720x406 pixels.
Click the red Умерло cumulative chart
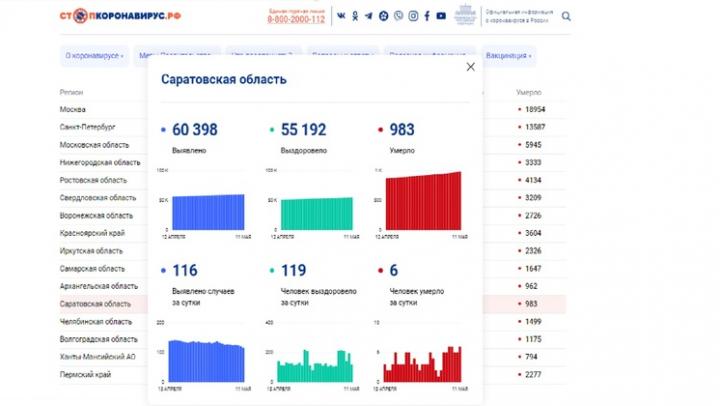[x=418, y=202]
